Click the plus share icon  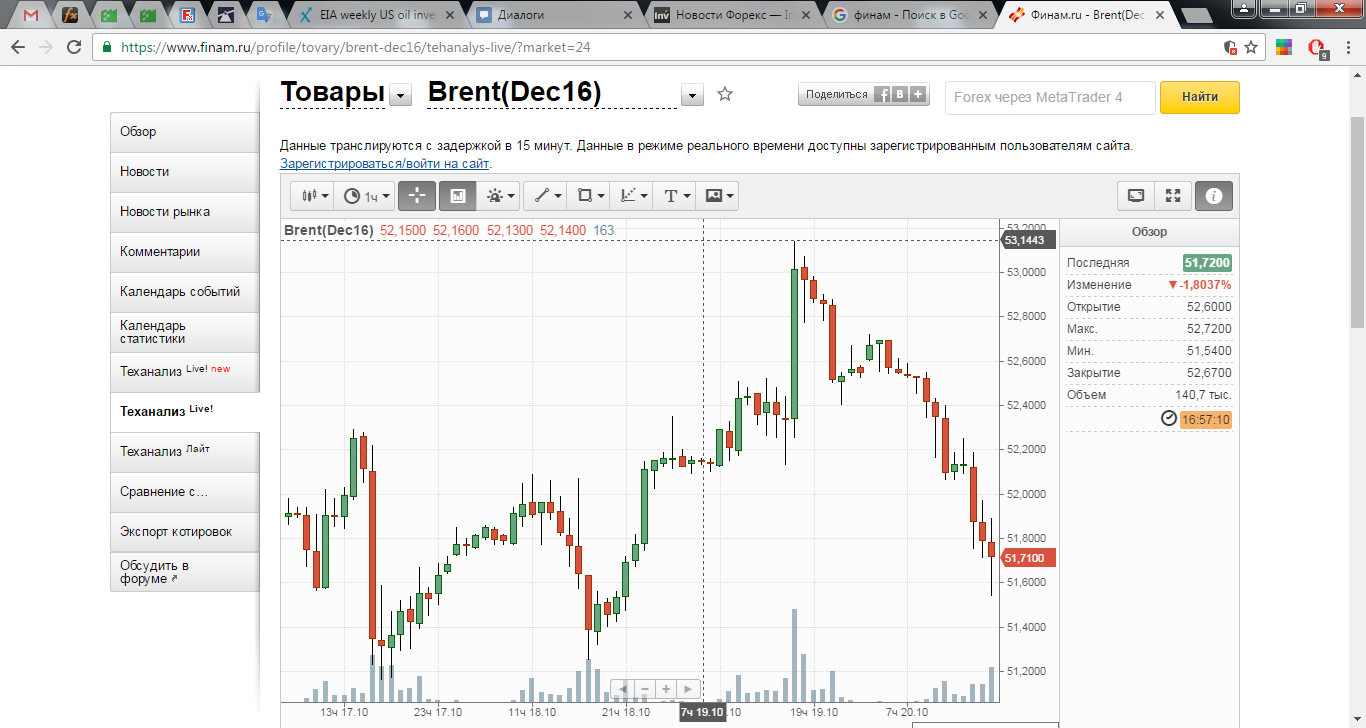pos(918,94)
